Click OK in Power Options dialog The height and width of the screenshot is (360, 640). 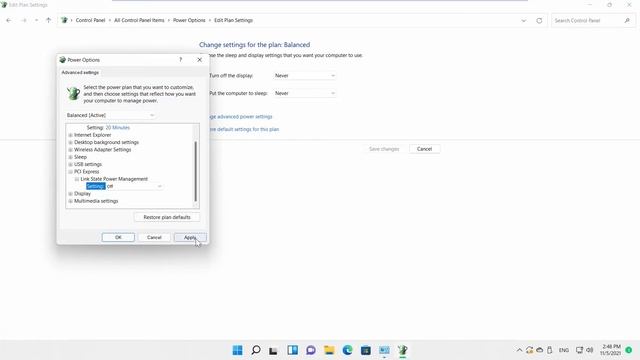point(118,237)
